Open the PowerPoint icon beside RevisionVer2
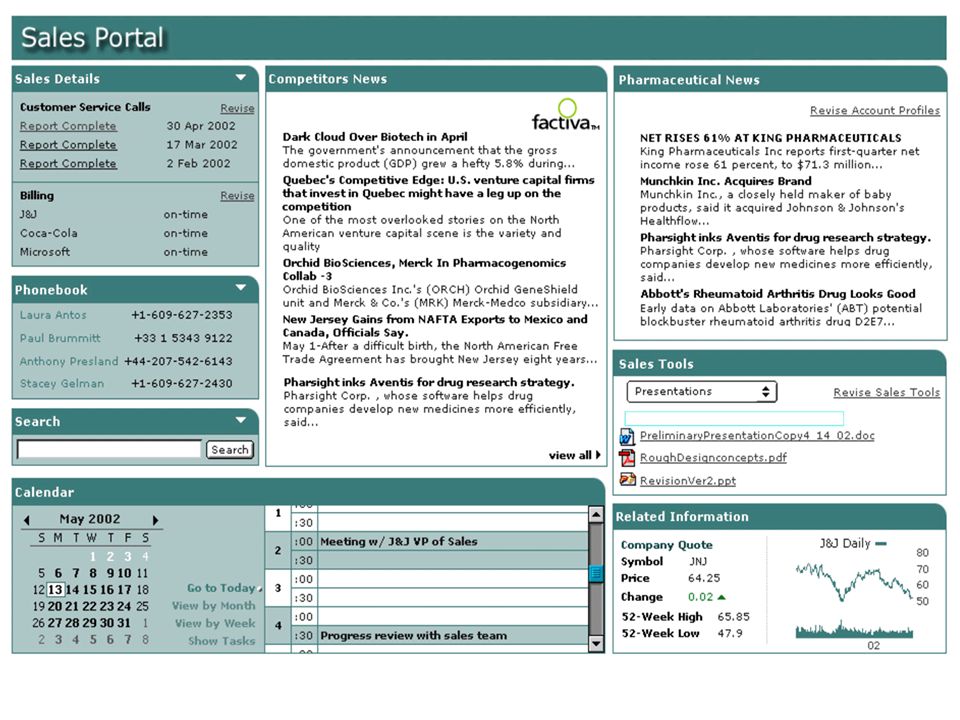This screenshot has width=960, height=720. click(627, 479)
